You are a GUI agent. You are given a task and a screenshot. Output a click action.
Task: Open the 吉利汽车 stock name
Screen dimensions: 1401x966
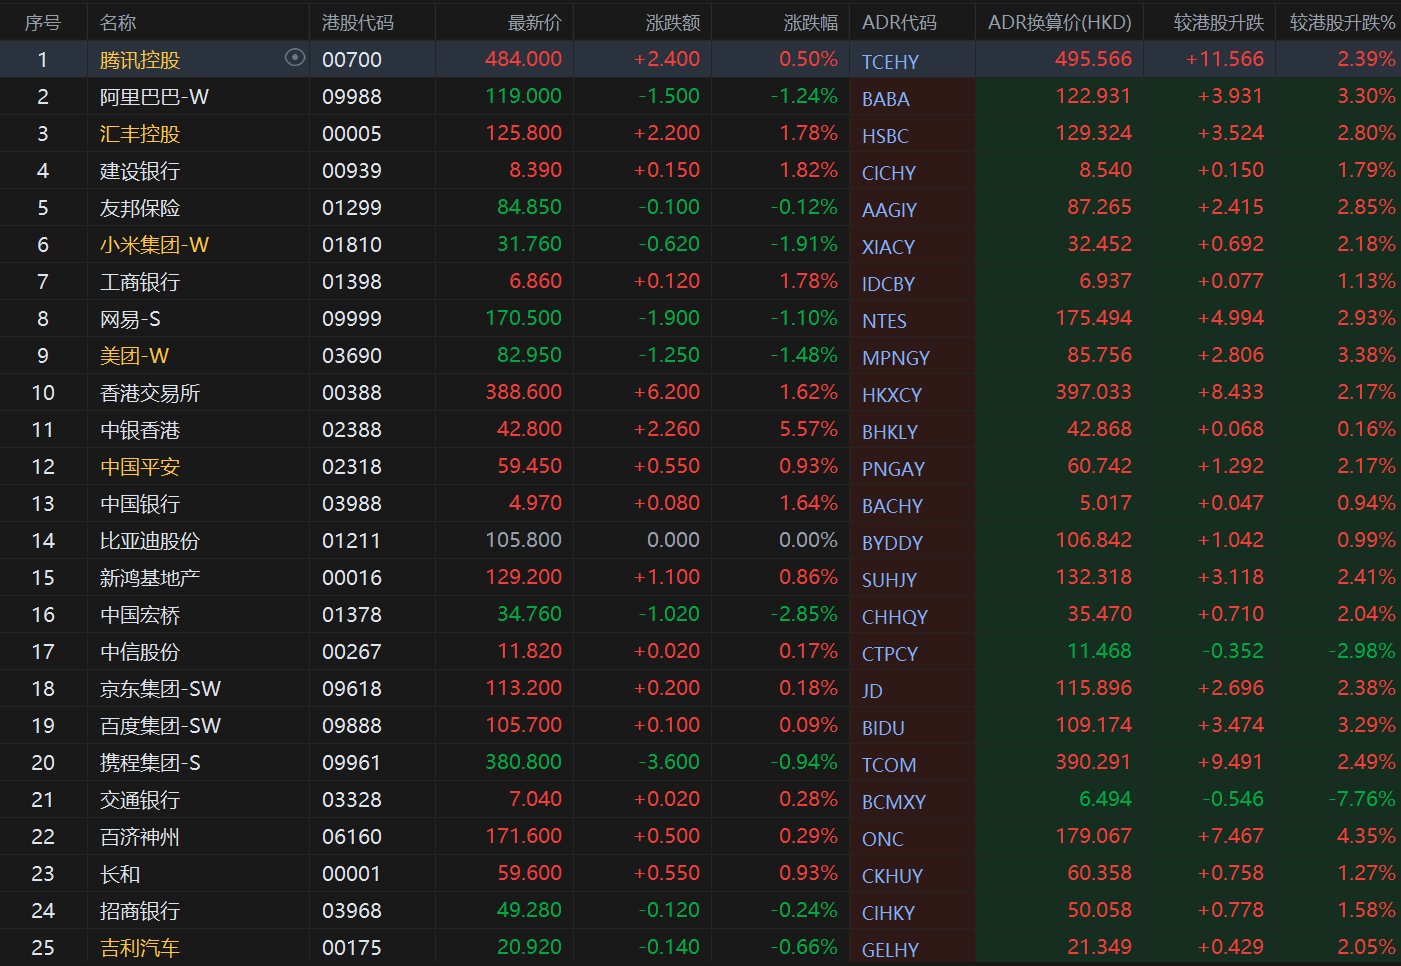coord(140,948)
